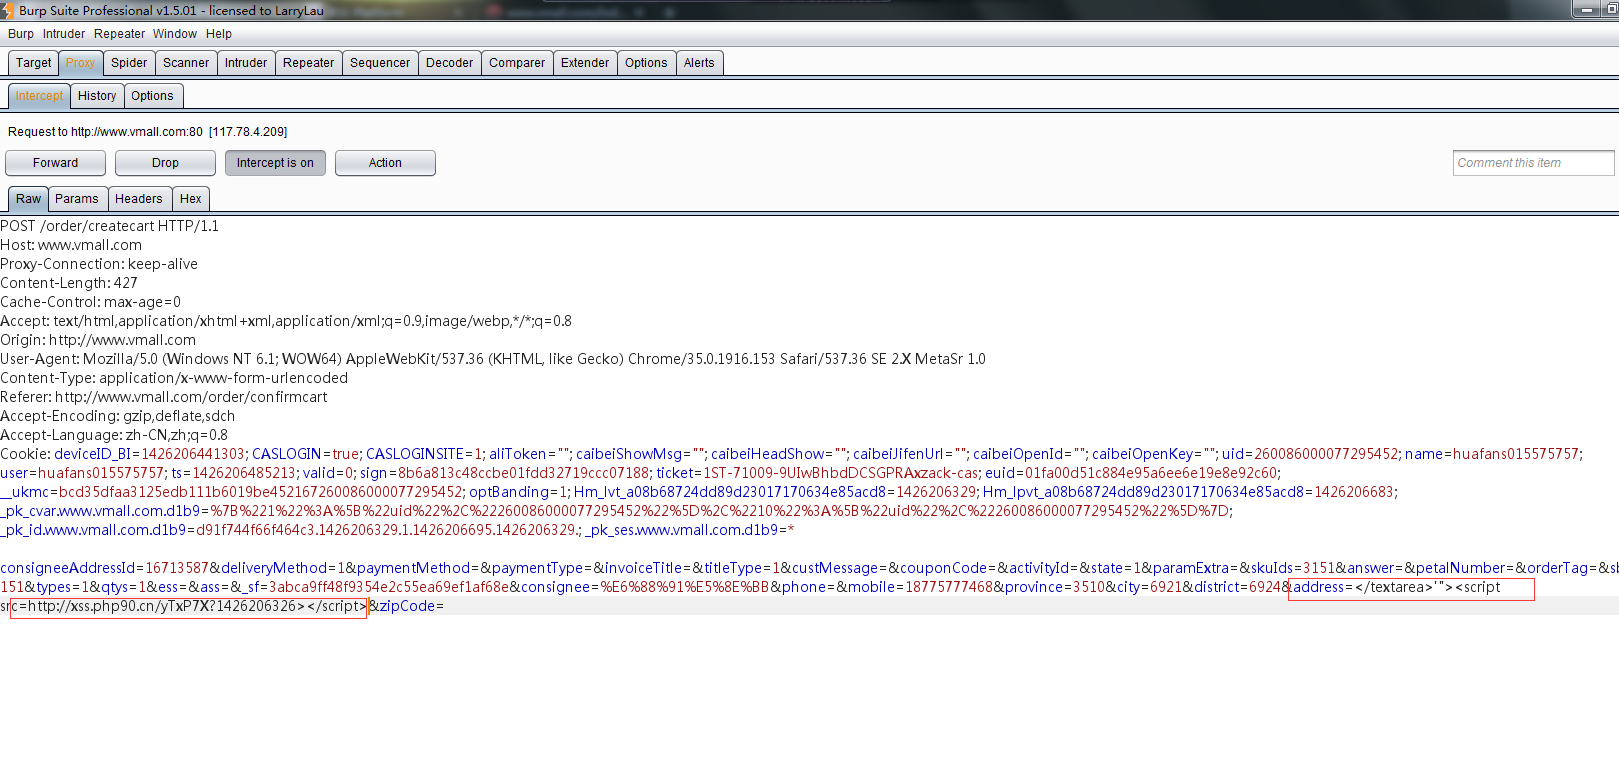The image size is (1619, 772).
Task: Click the request target label www.vmall.com:80
Action: (x=136, y=132)
